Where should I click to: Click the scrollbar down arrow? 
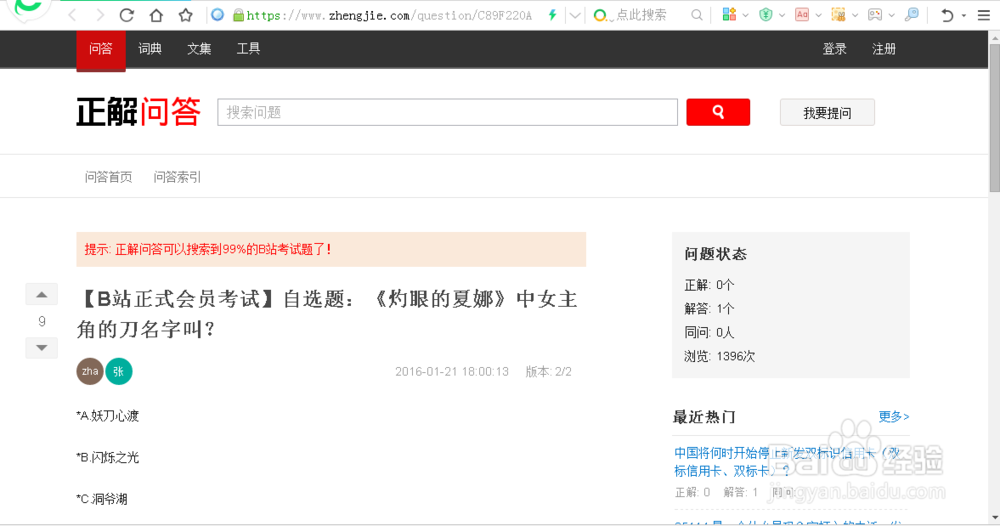pos(994,517)
